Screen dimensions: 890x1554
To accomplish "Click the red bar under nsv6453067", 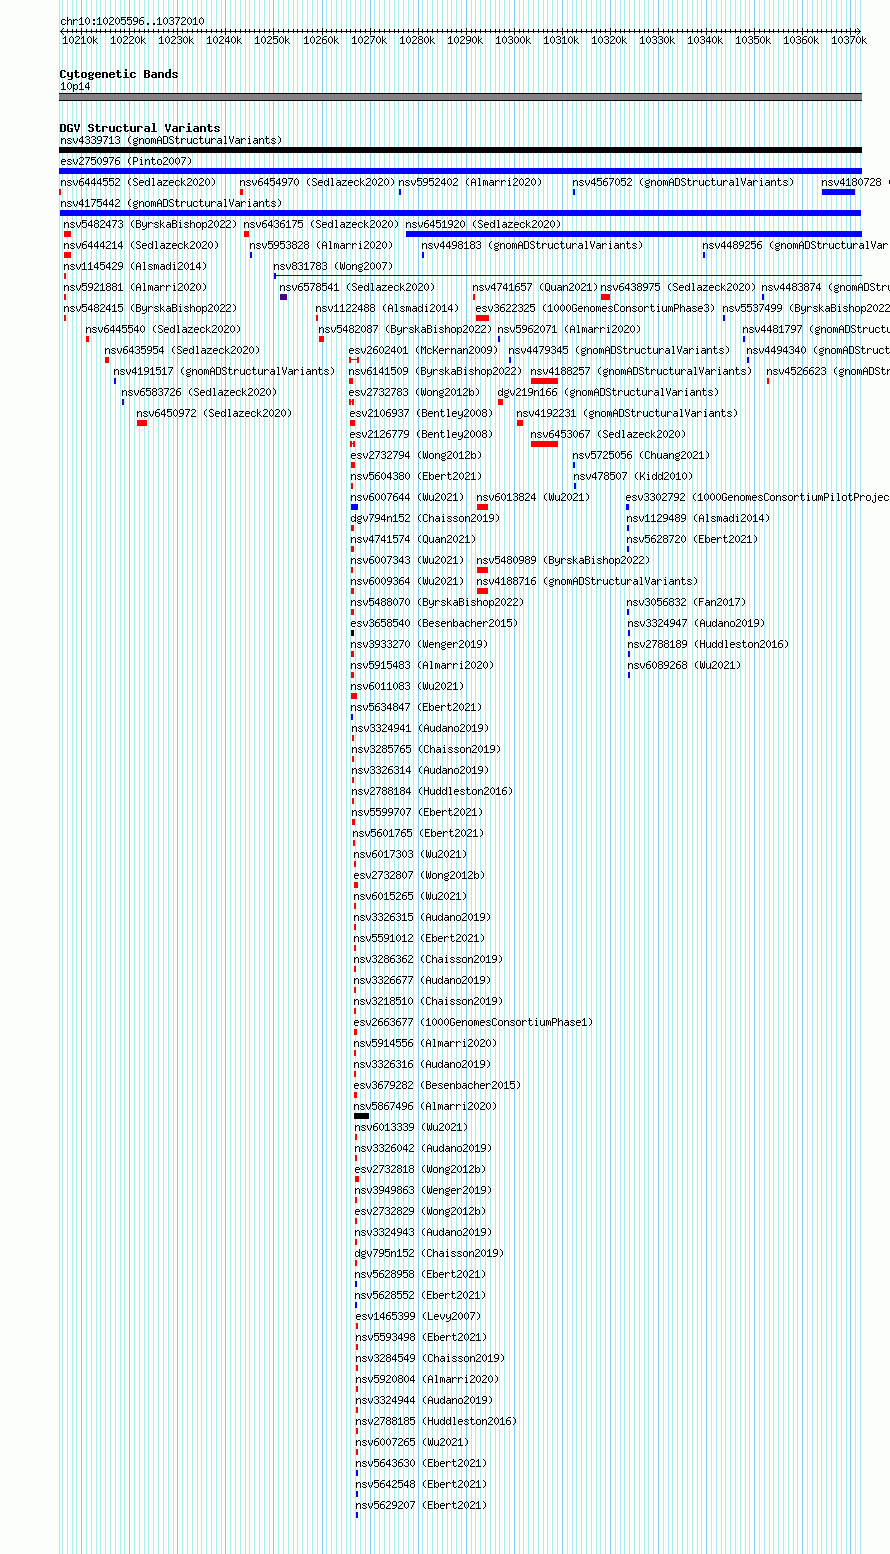I will (x=544, y=444).
